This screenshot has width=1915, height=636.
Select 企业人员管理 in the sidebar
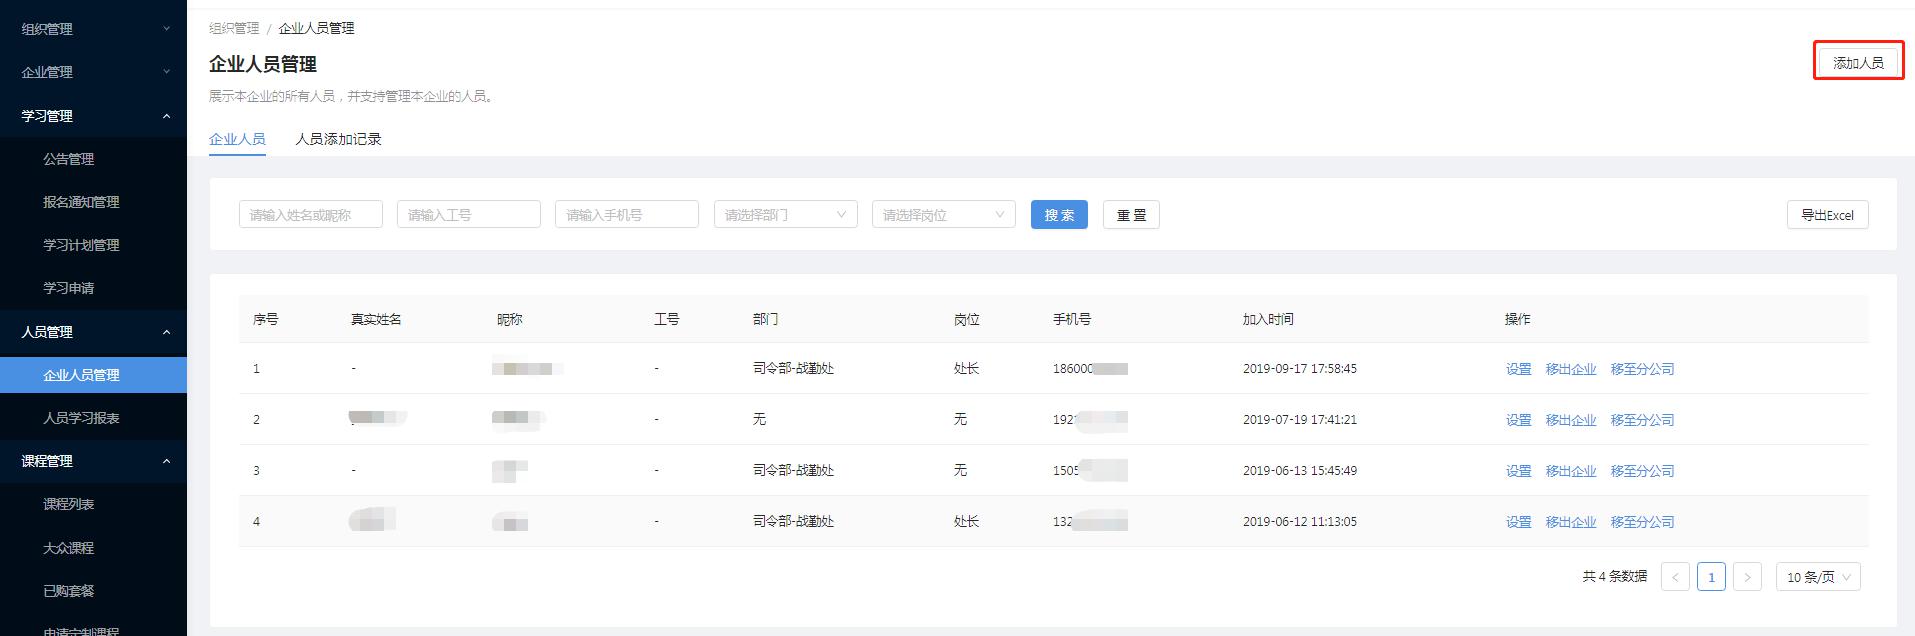93,375
